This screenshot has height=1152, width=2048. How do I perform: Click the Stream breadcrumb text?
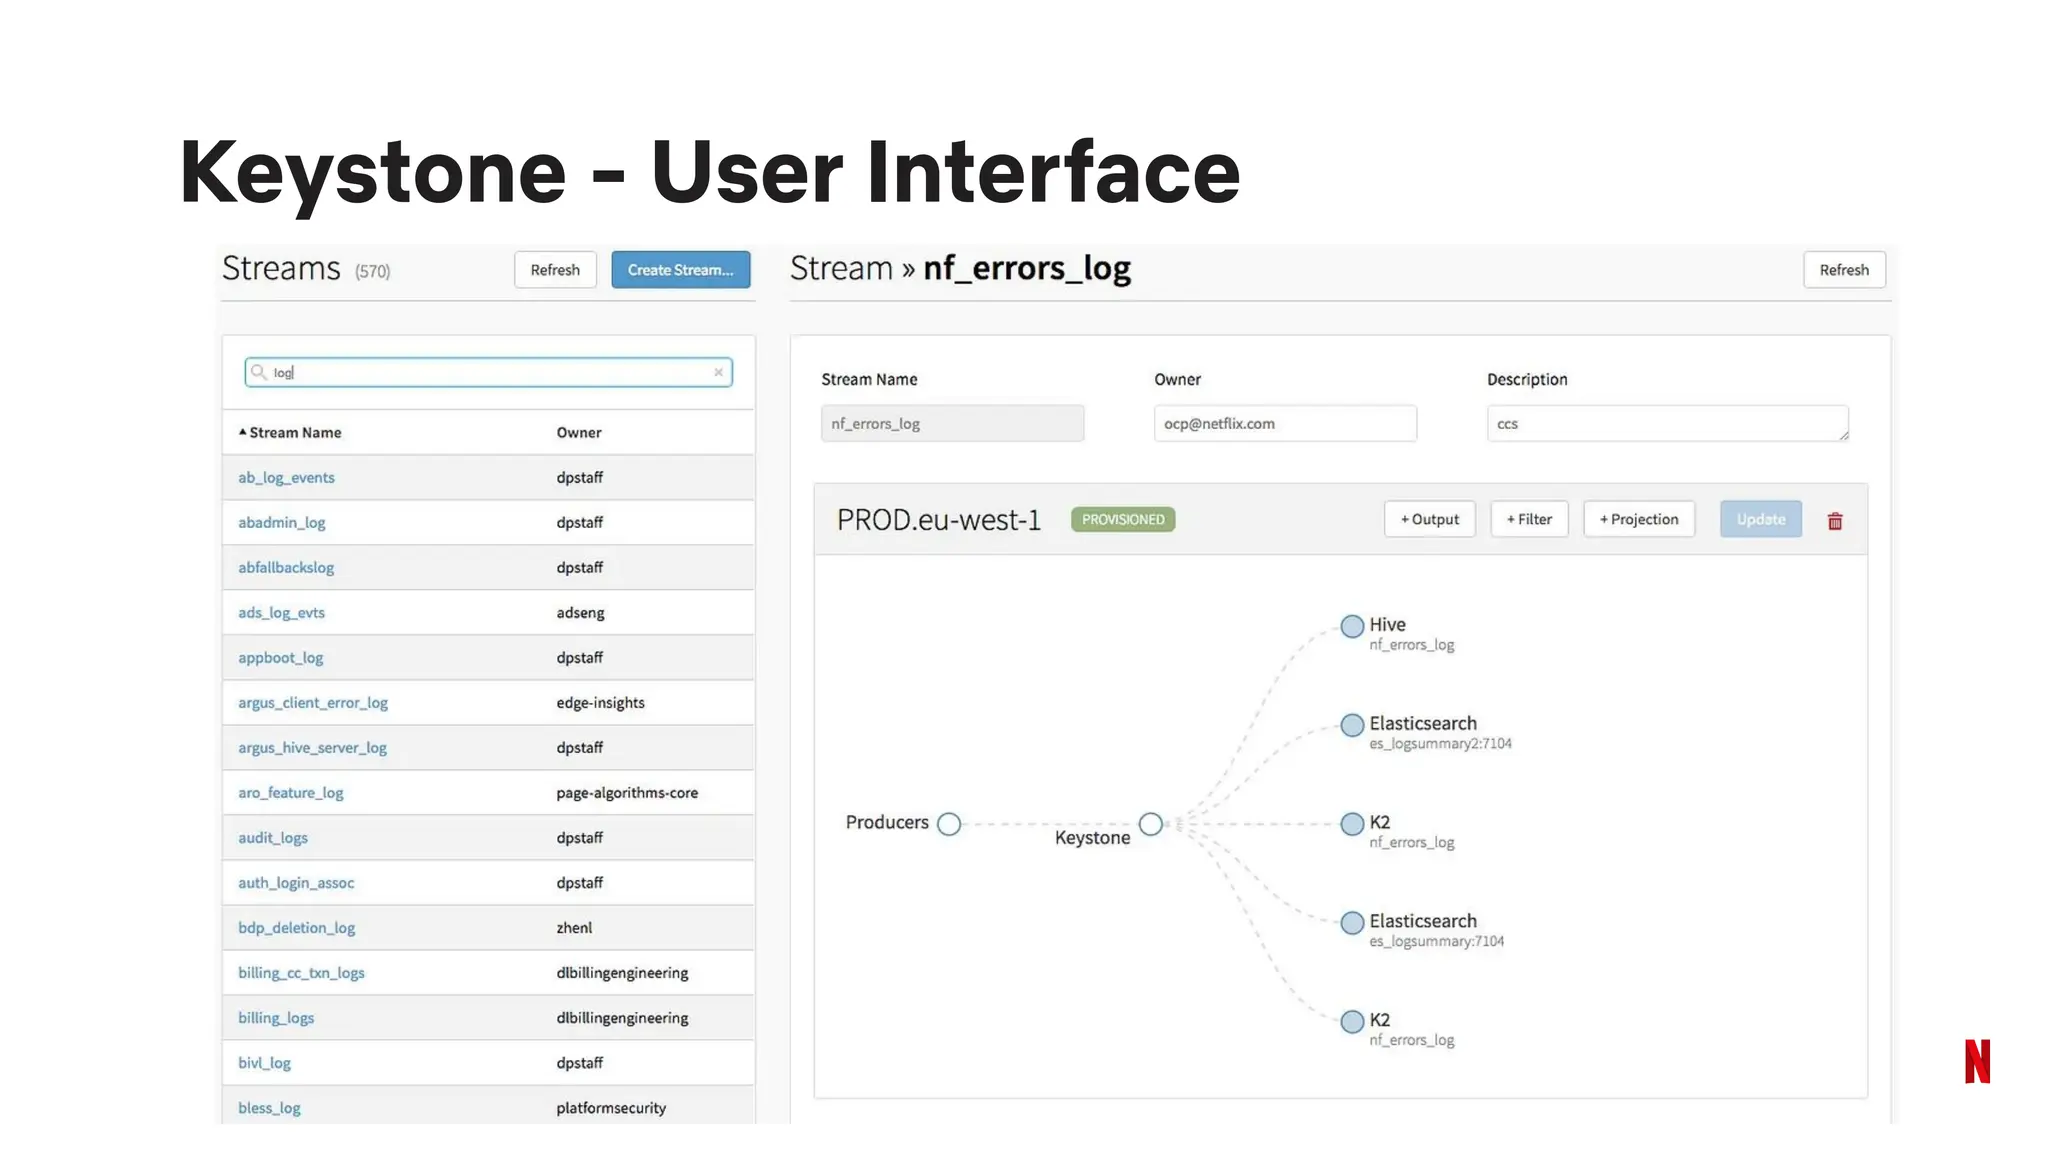point(841,268)
